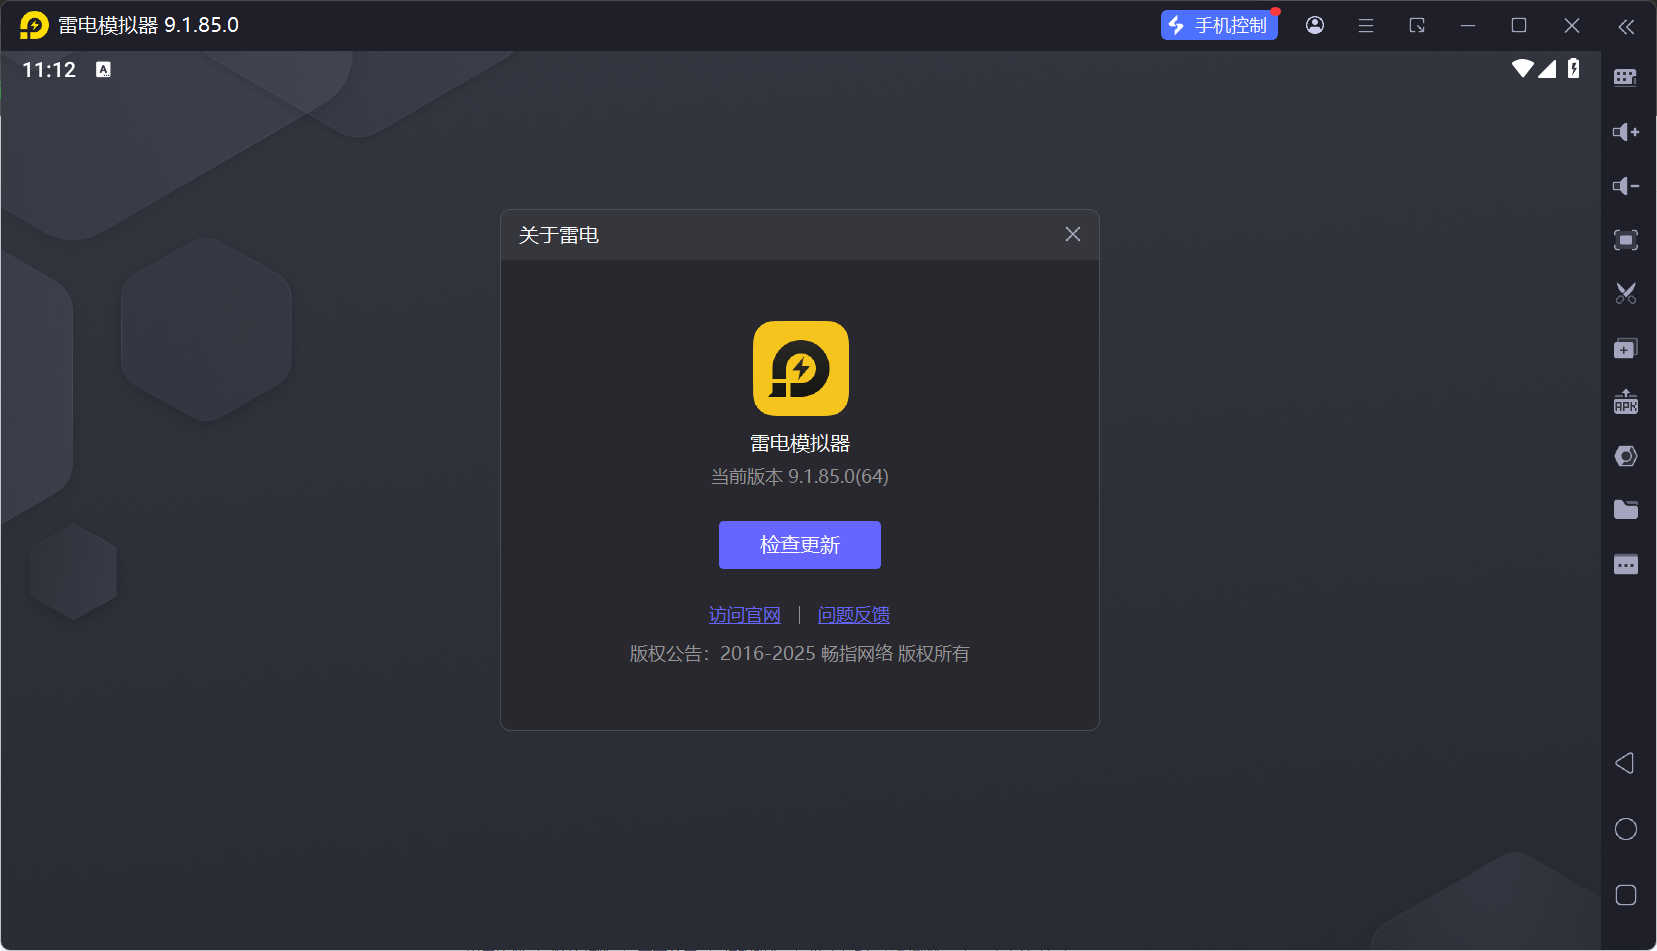Click the hexagon icon in sidebar
This screenshot has height=951, width=1657.
click(1625, 456)
